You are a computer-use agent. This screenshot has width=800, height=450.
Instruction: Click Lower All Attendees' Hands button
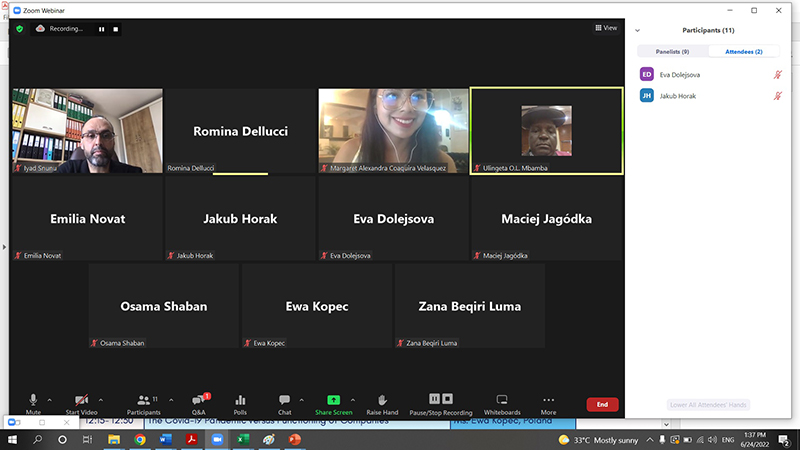(x=709, y=405)
